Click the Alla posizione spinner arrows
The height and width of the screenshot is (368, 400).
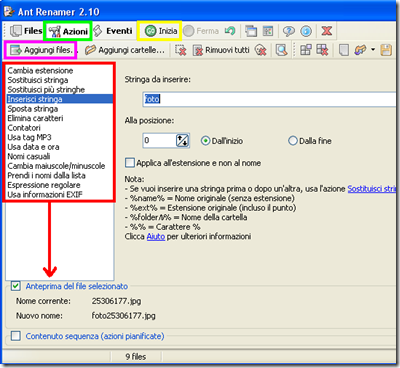coord(182,140)
